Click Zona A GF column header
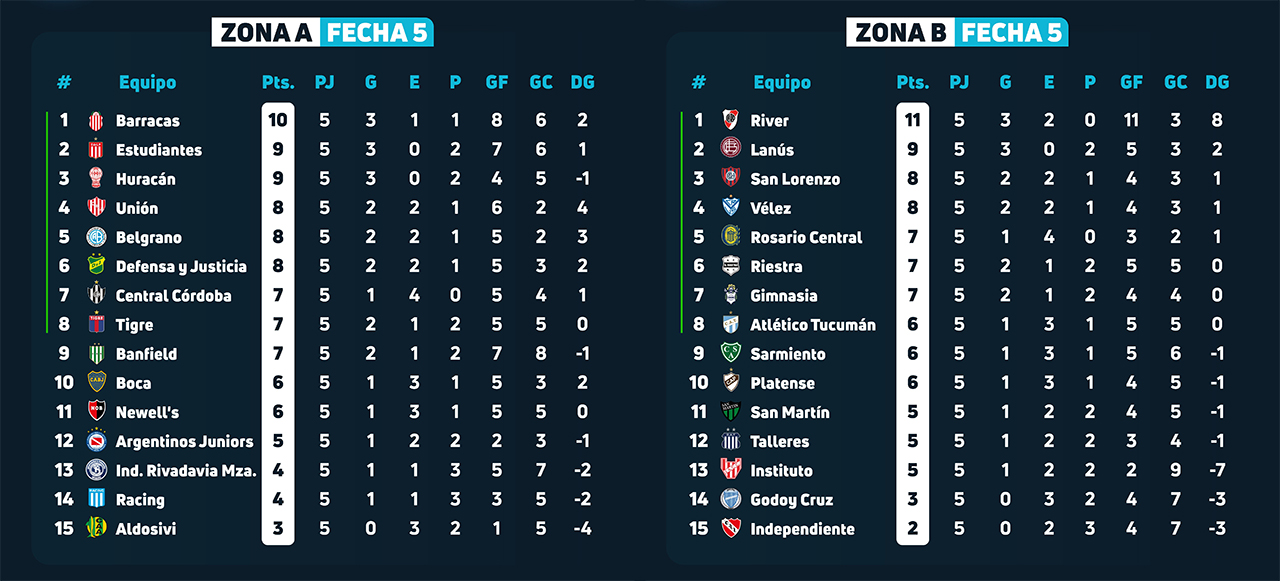Viewport: 1280px width, 581px height. point(497,83)
